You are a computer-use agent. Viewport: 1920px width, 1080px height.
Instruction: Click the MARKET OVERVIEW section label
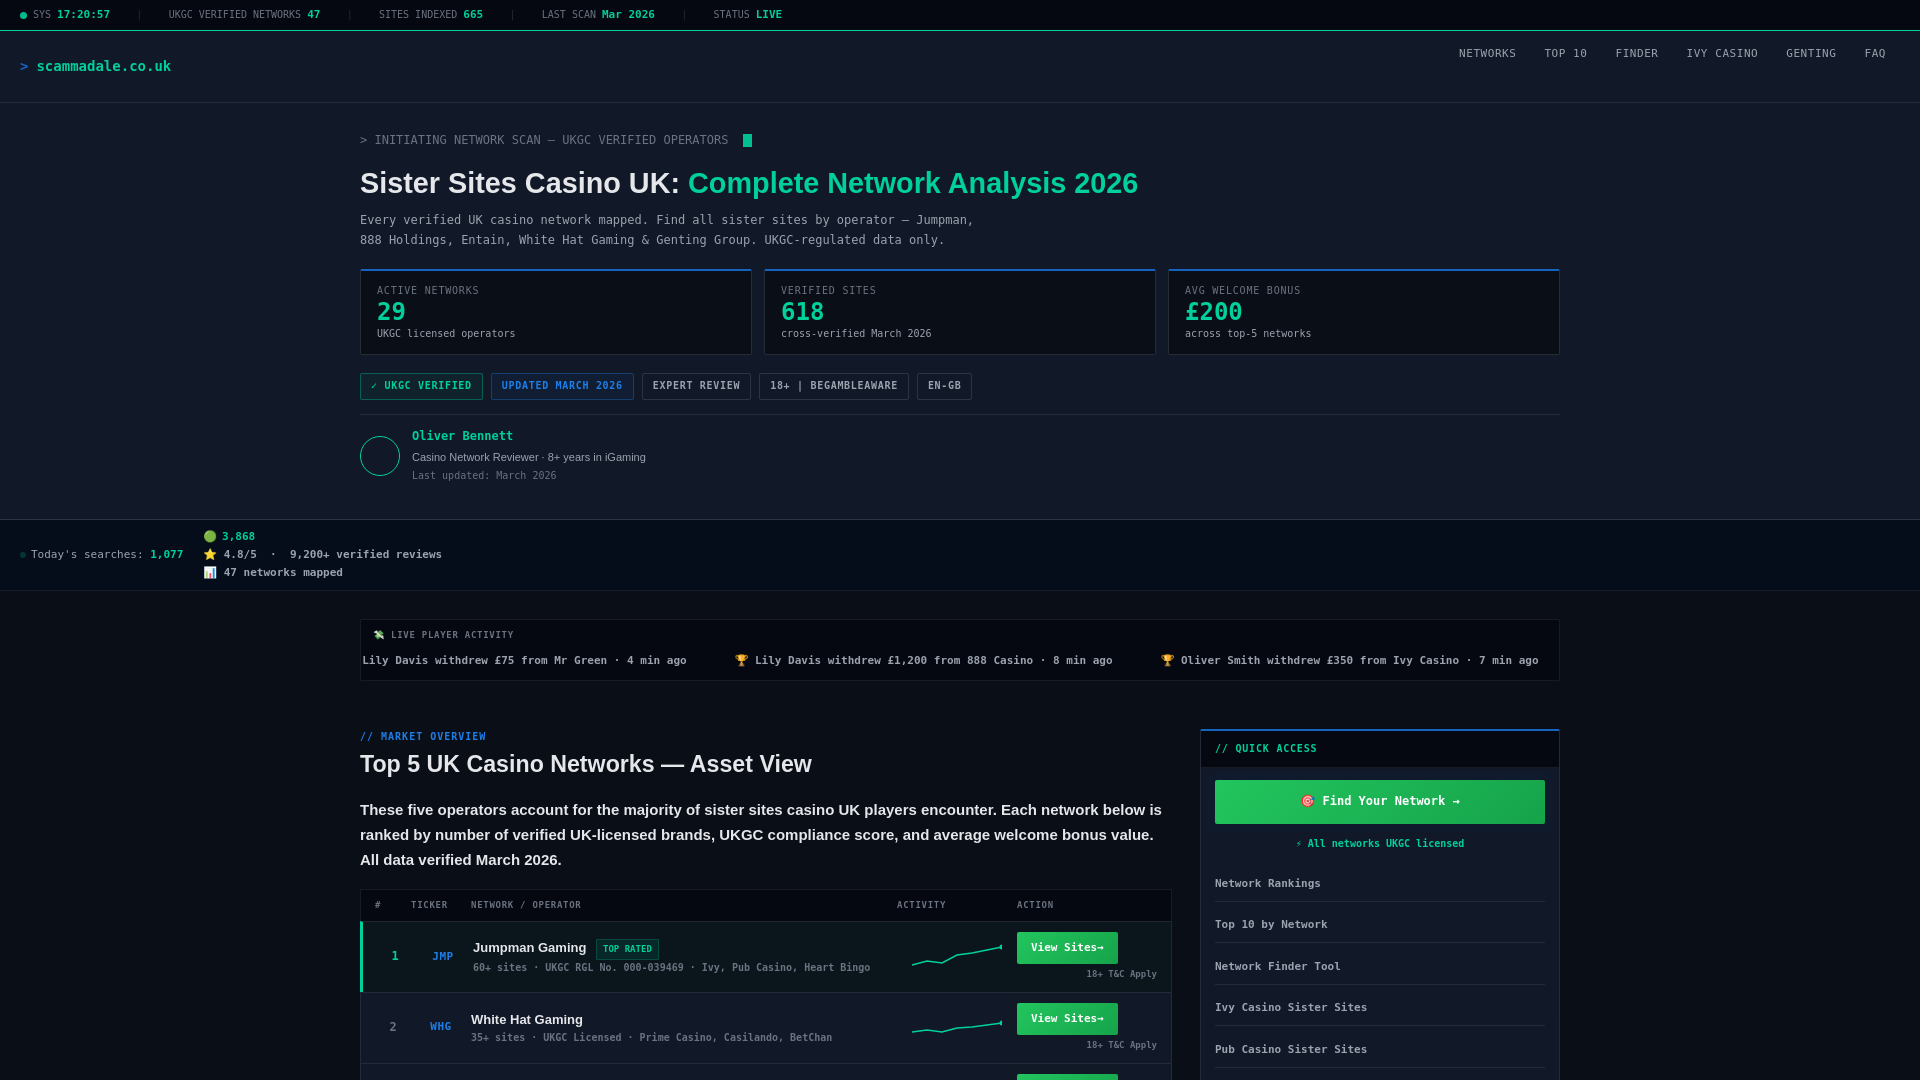pyautogui.click(x=423, y=737)
